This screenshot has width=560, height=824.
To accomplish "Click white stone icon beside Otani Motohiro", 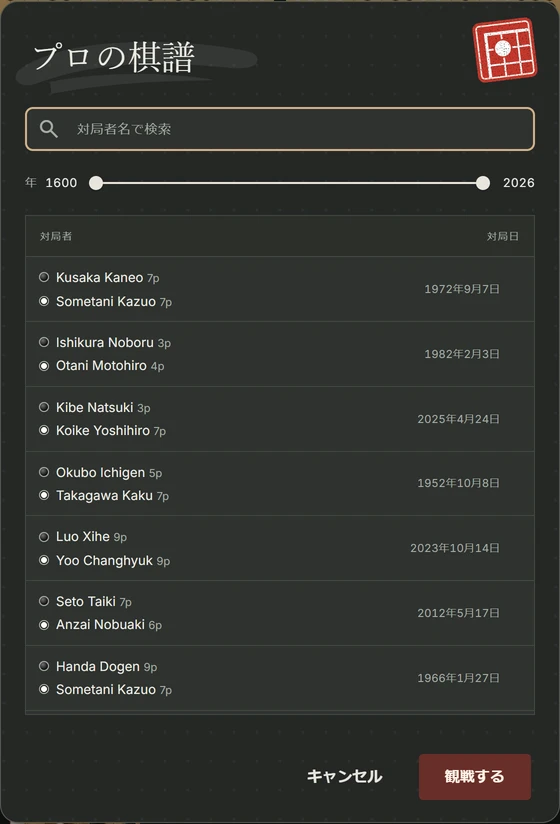I will (x=44, y=366).
